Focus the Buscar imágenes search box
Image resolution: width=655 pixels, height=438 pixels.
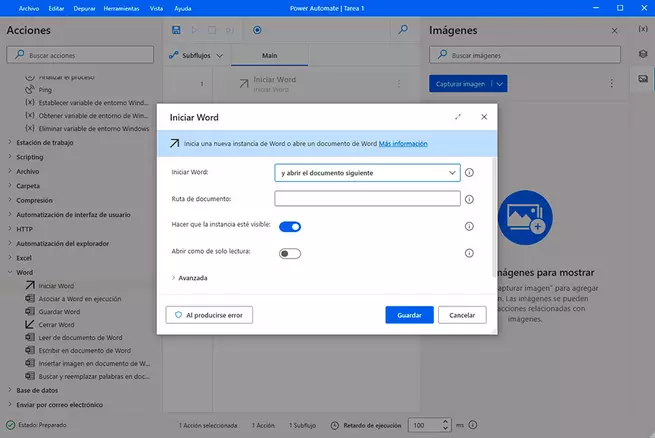(525, 55)
